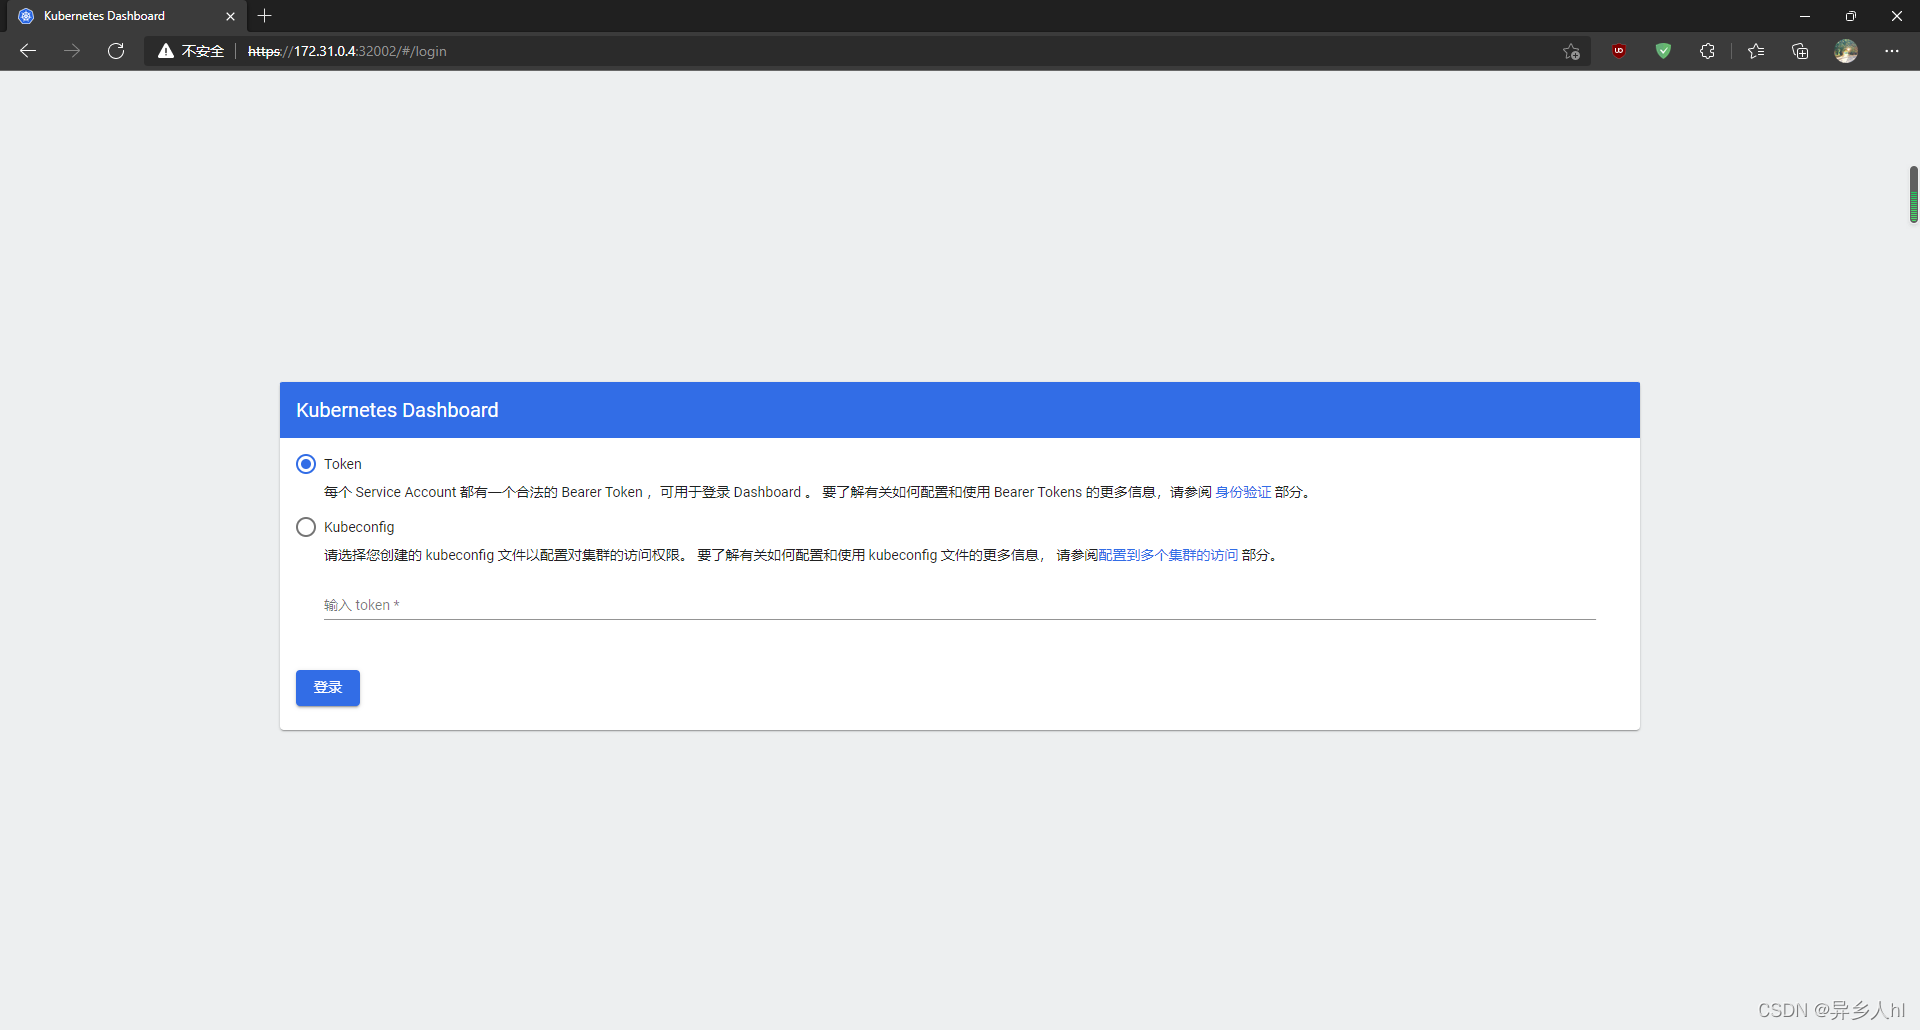Open the Extensions puzzle icon

(1707, 51)
